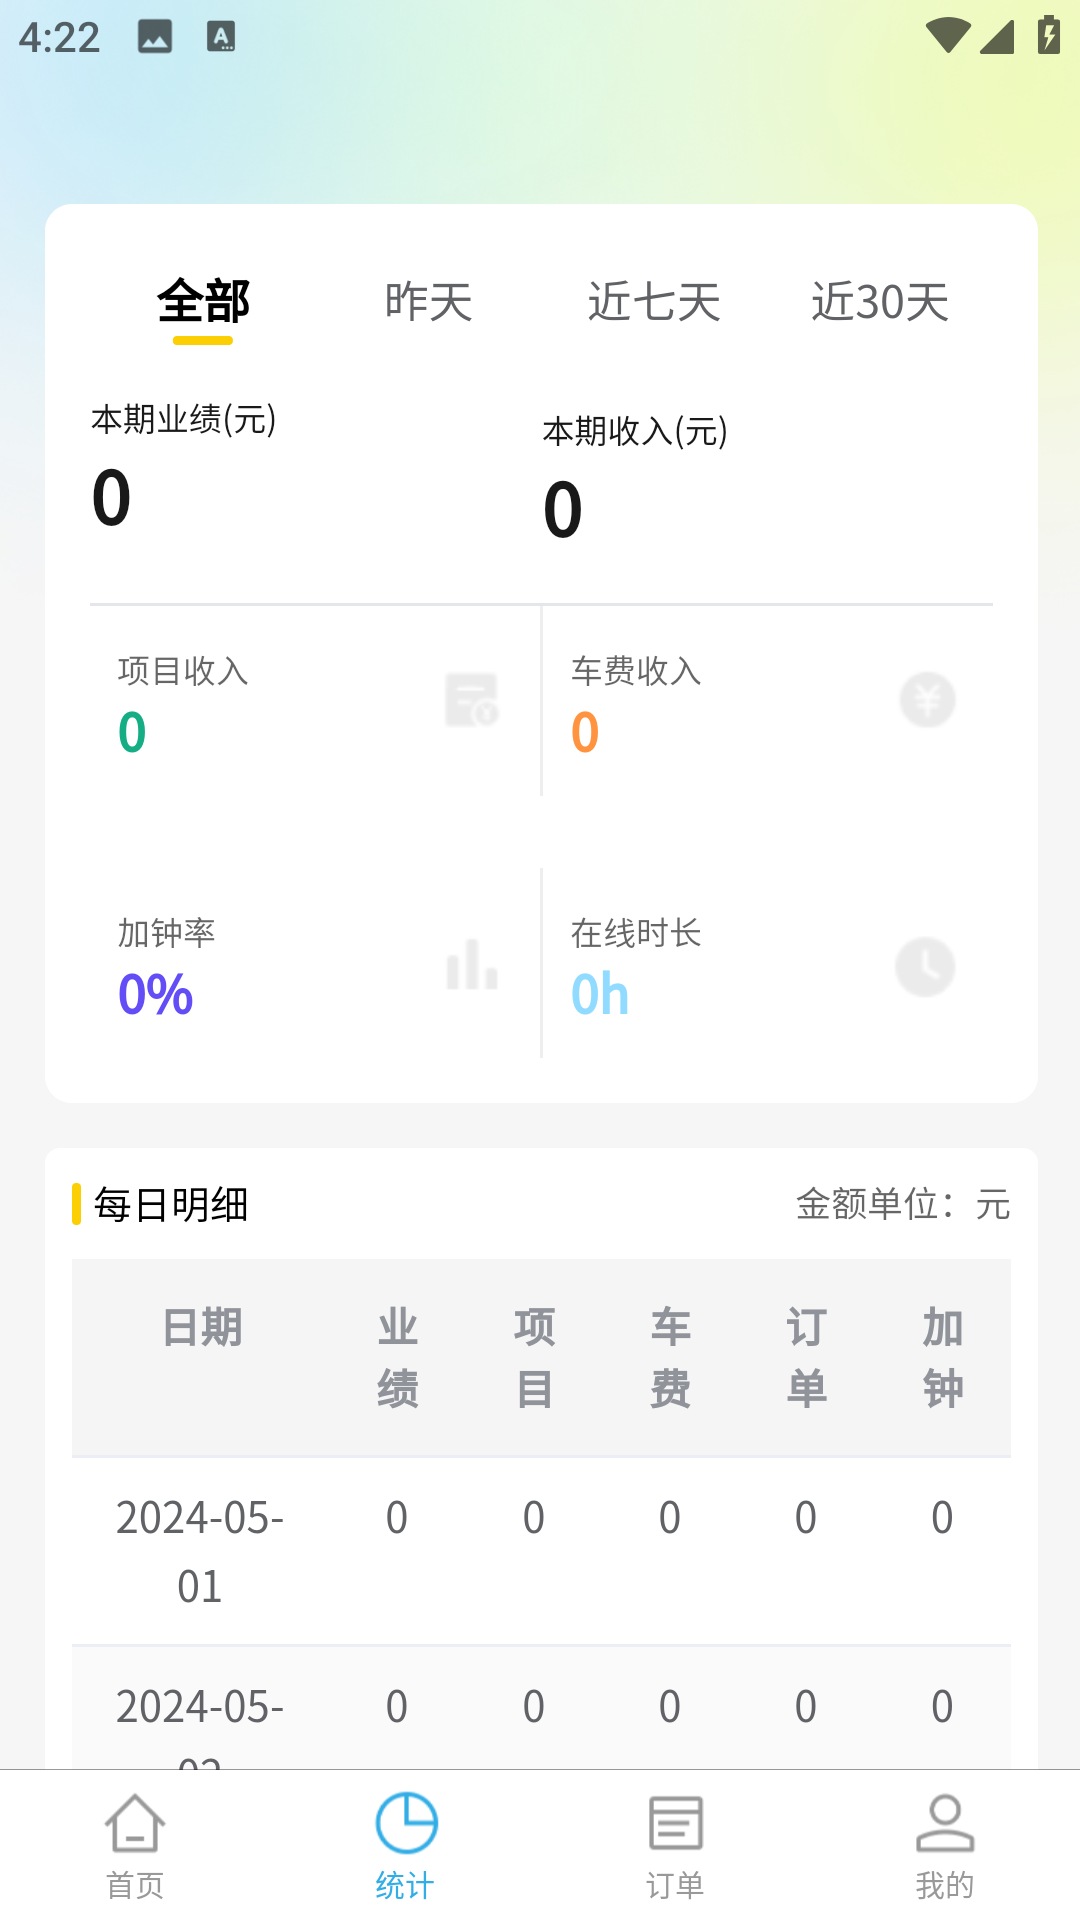Open the 订单 orders icon
This screenshot has height=1920, width=1080.
675,1824
